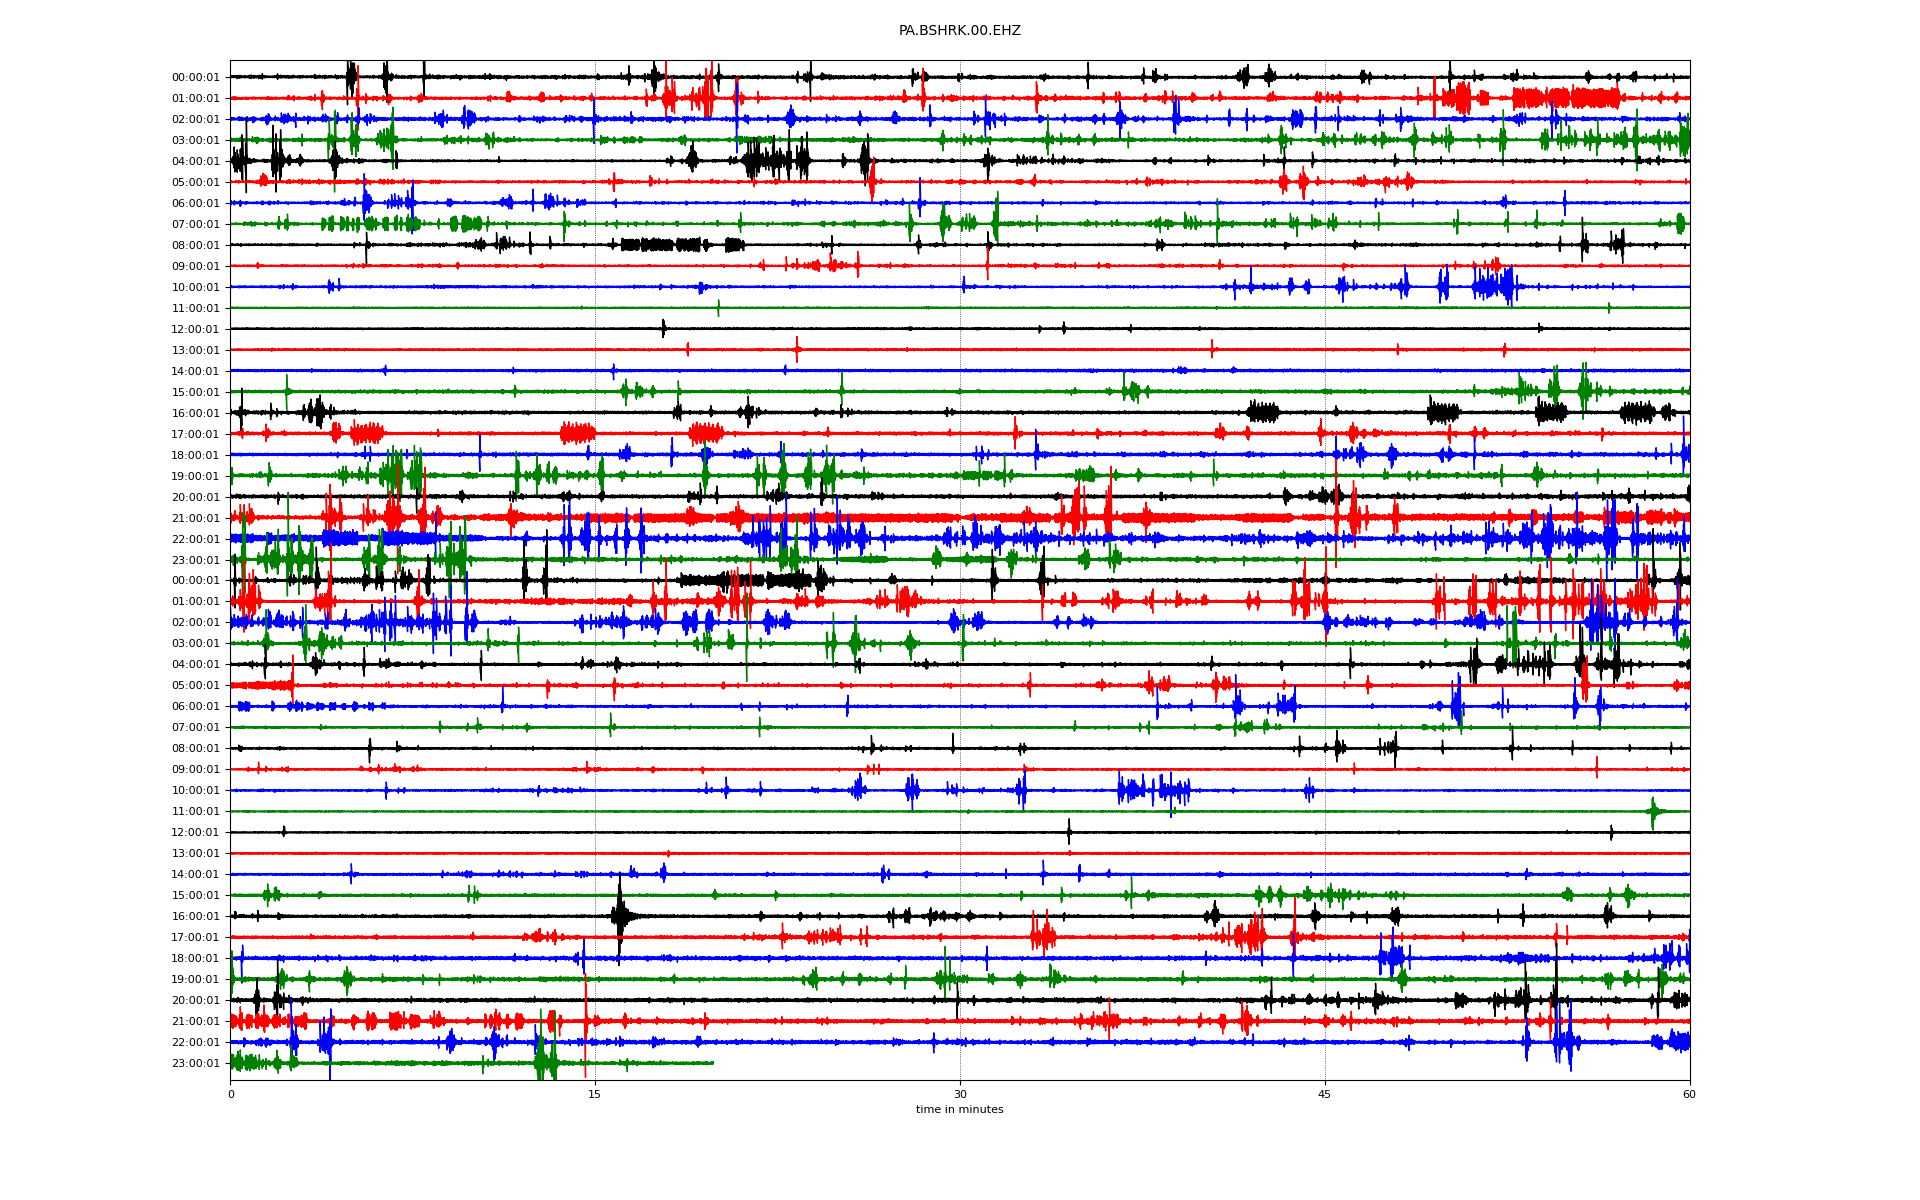Click the first 05:00:01 row label
Viewport: 1920px width, 1200px height.
(x=195, y=182)
